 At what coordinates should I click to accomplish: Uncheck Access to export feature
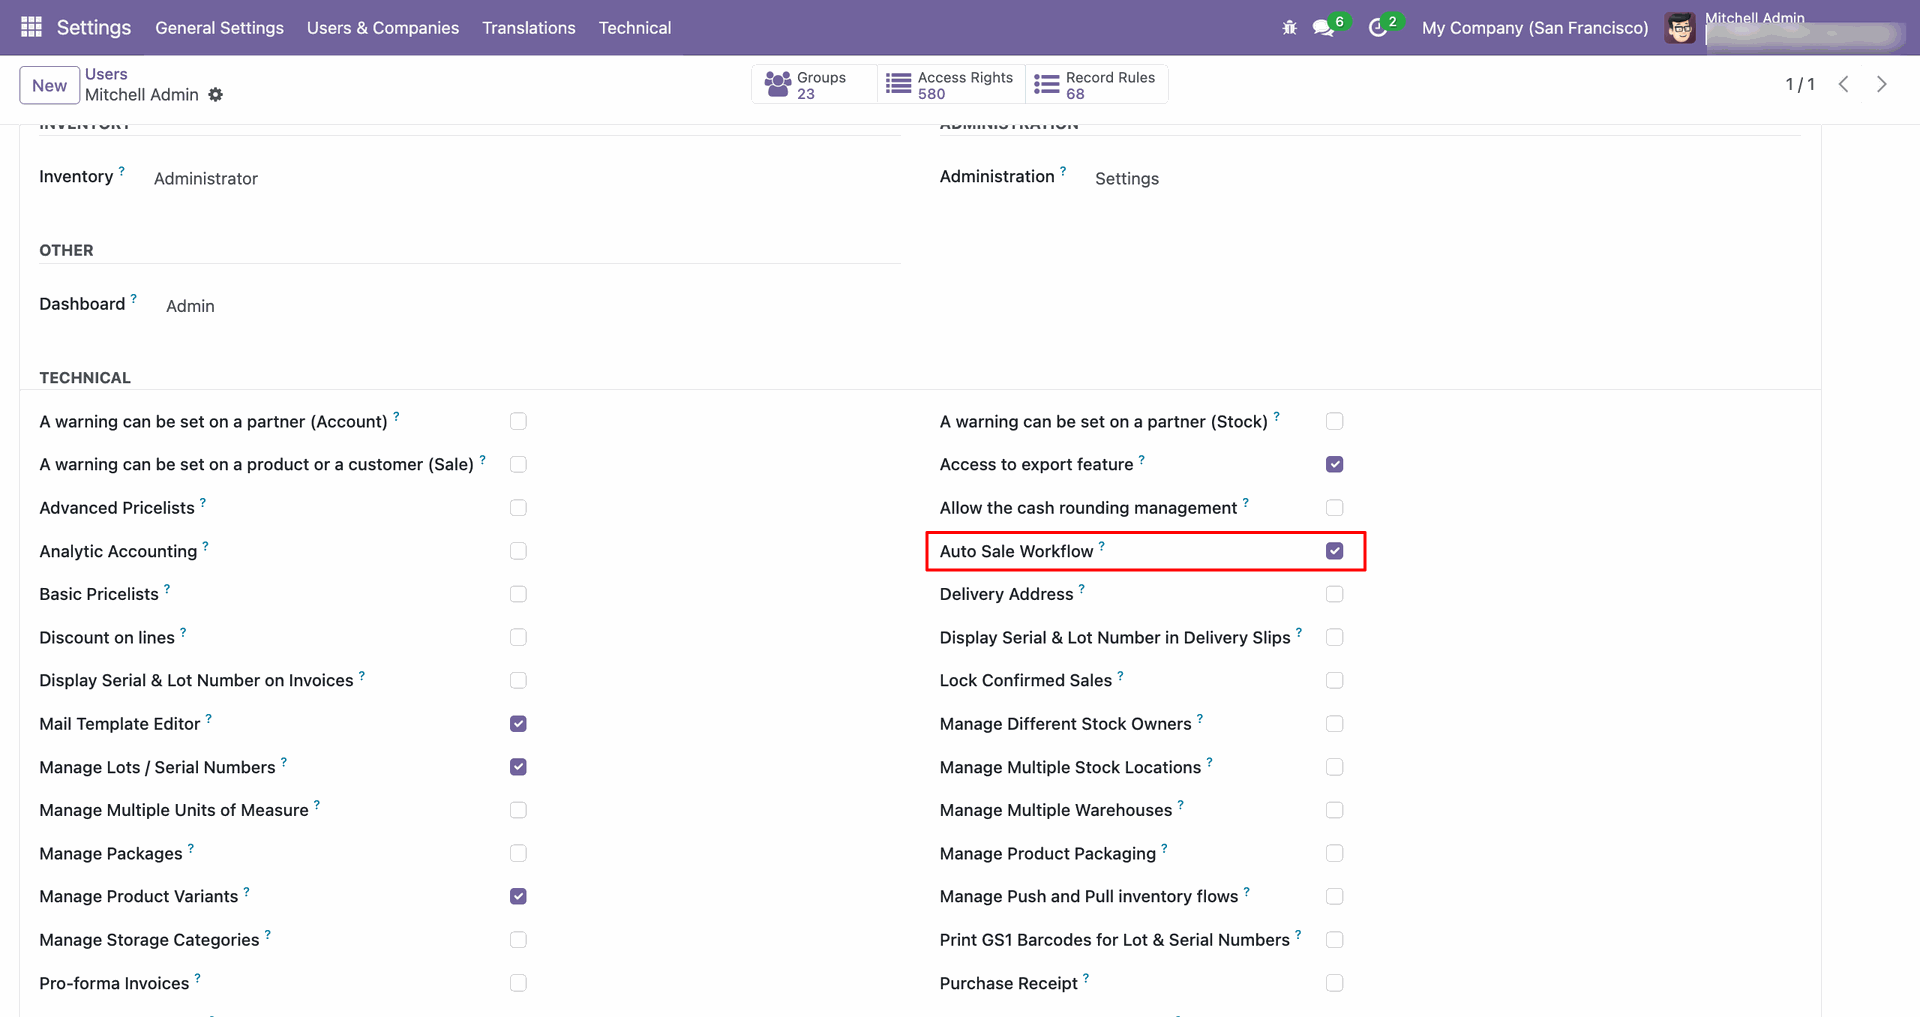pos(1334,464)
